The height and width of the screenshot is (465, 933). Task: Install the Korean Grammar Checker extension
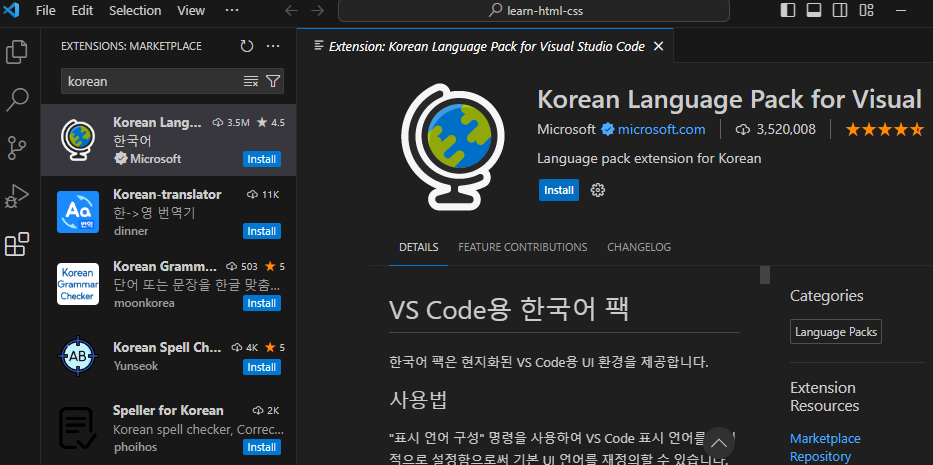pos(262,303)
